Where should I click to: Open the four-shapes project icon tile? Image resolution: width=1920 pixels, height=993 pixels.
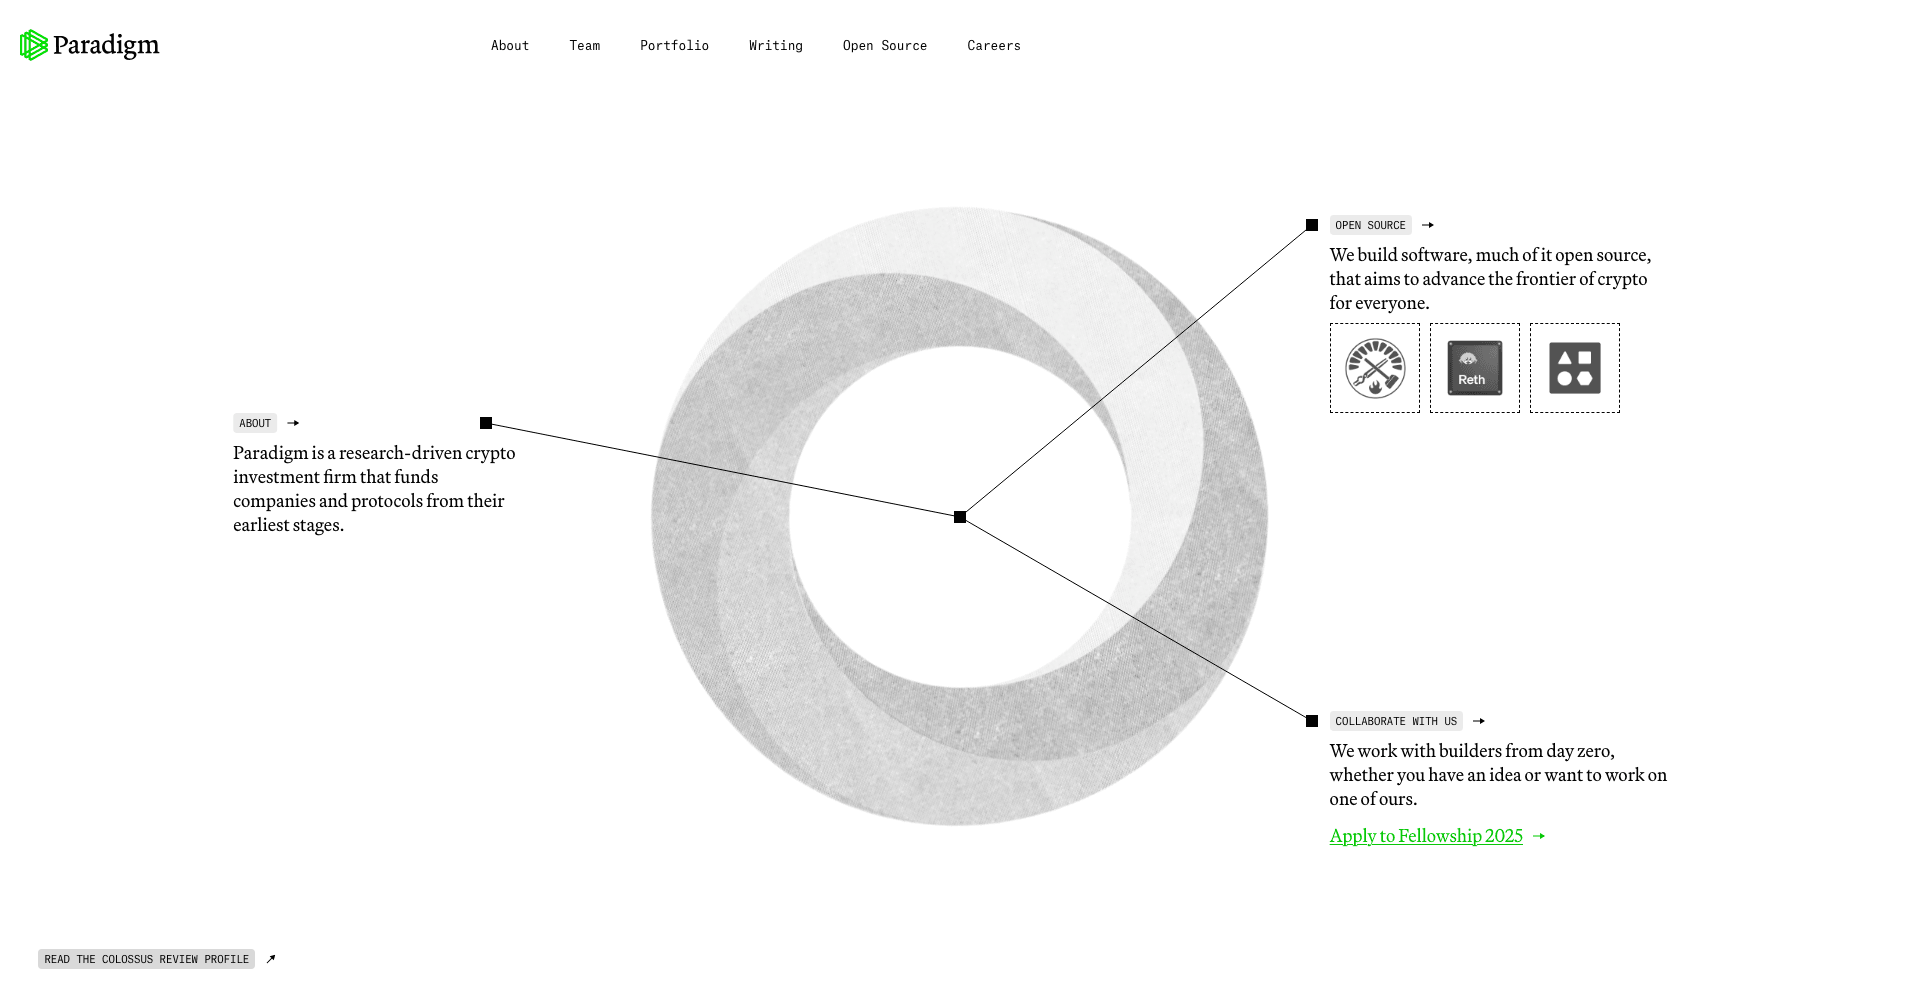(1574, 368)
